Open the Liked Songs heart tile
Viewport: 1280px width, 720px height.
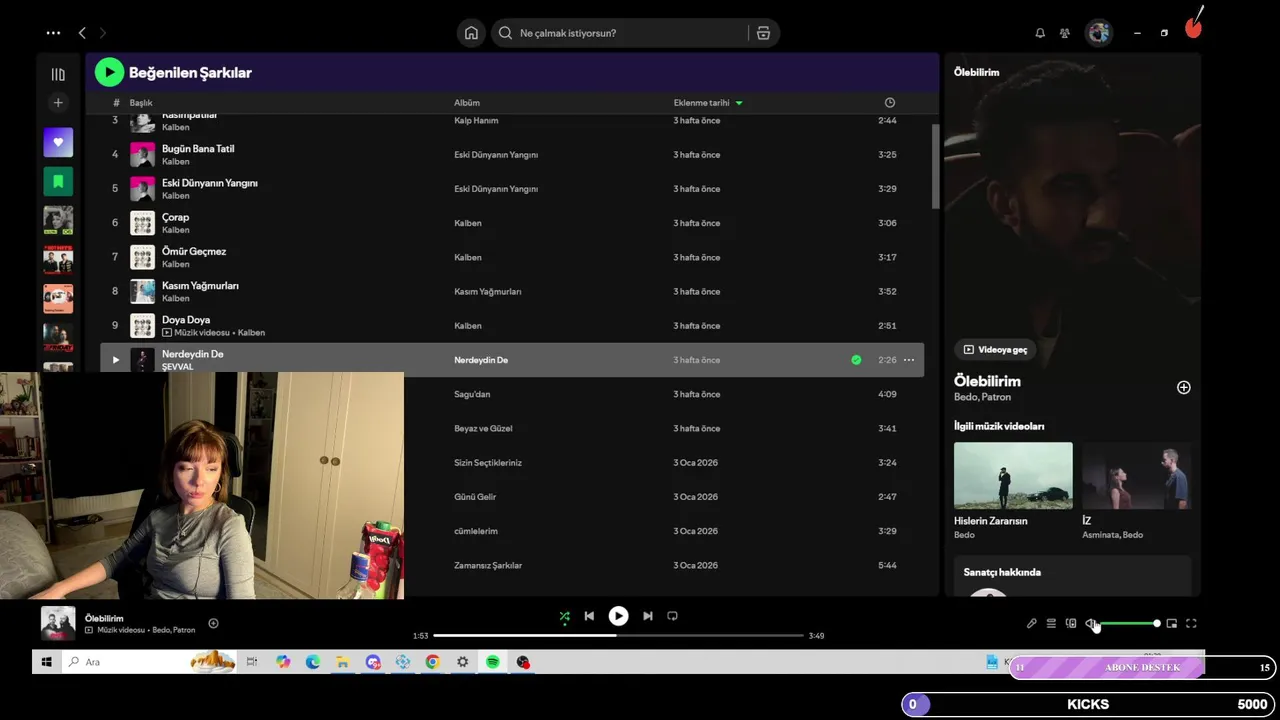coord(58,142)
